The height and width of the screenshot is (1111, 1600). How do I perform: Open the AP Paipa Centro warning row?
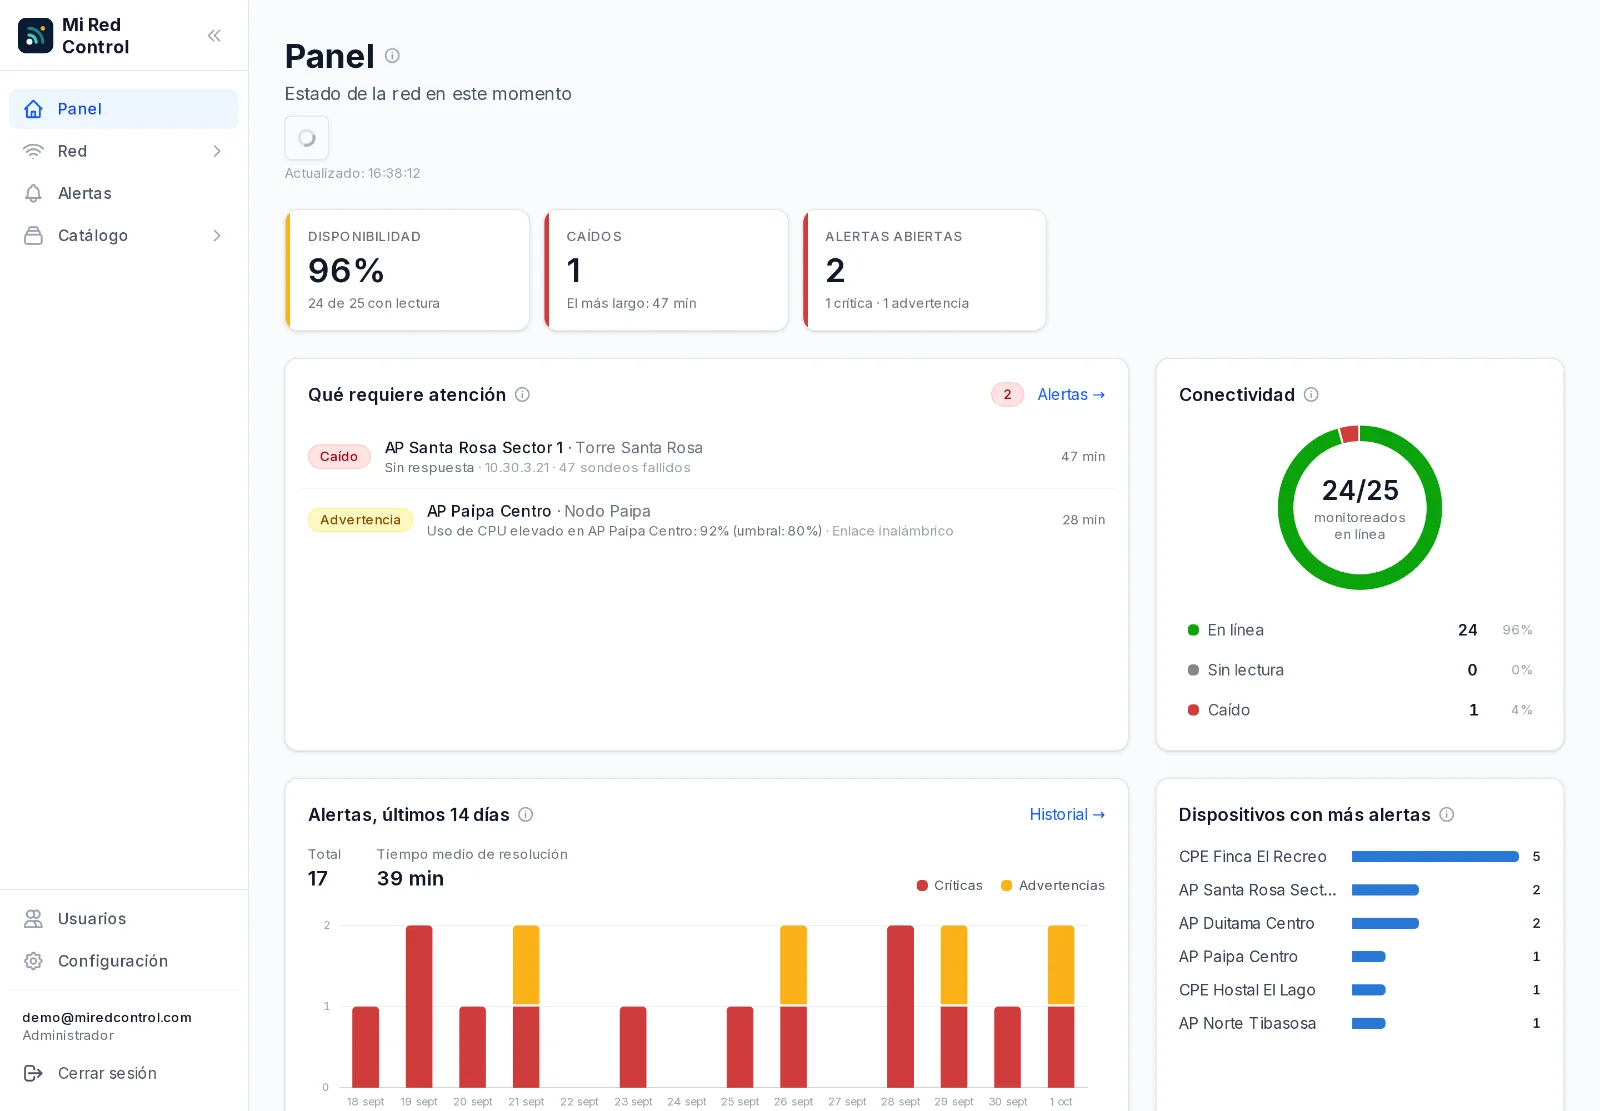click(x=707, y=520)
